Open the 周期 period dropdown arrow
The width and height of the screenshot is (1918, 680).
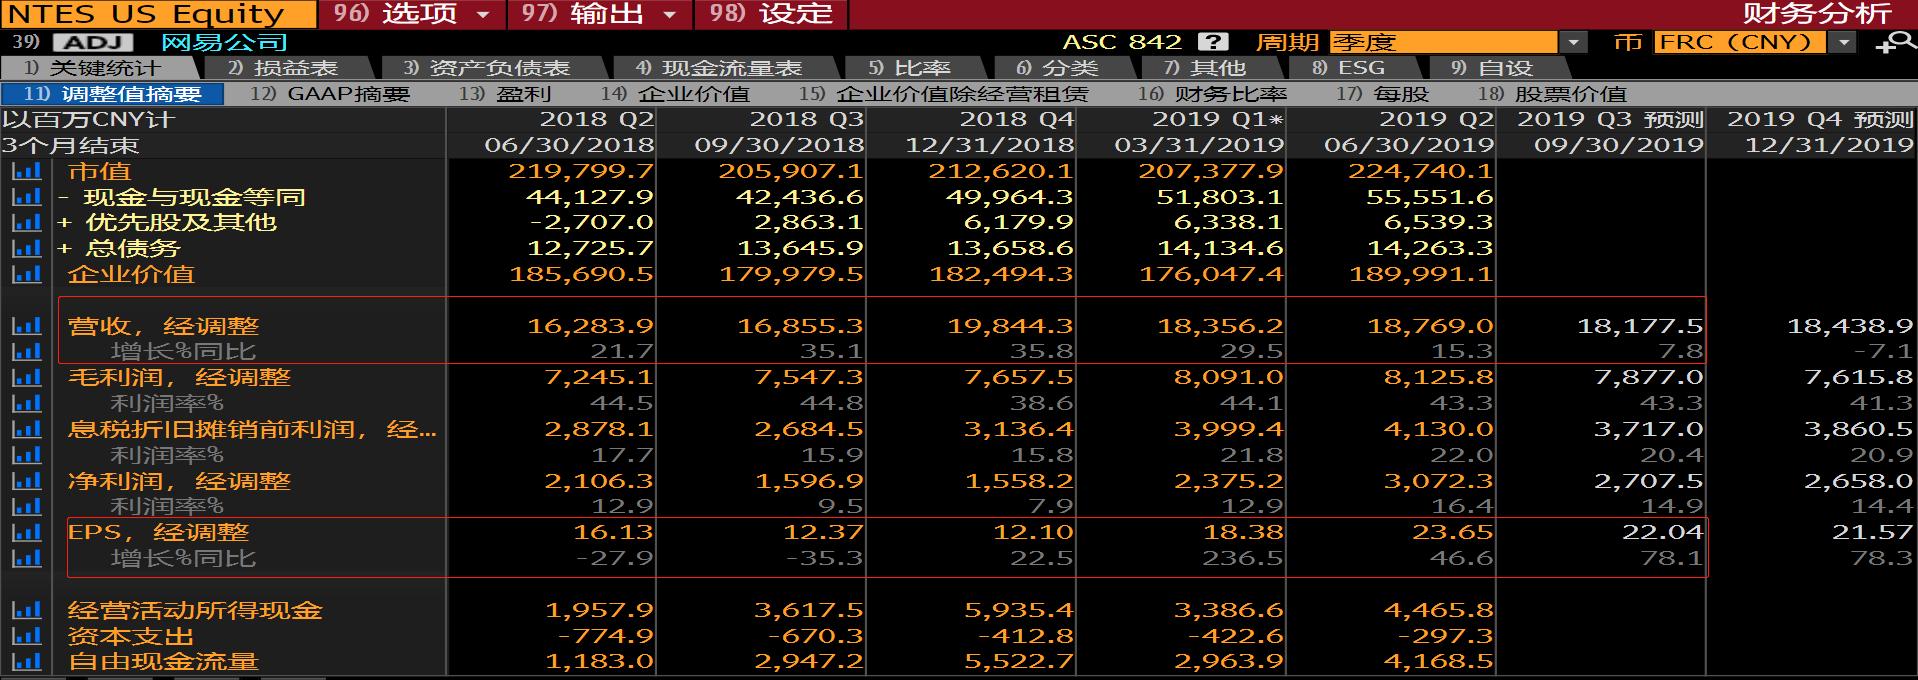1573,42
